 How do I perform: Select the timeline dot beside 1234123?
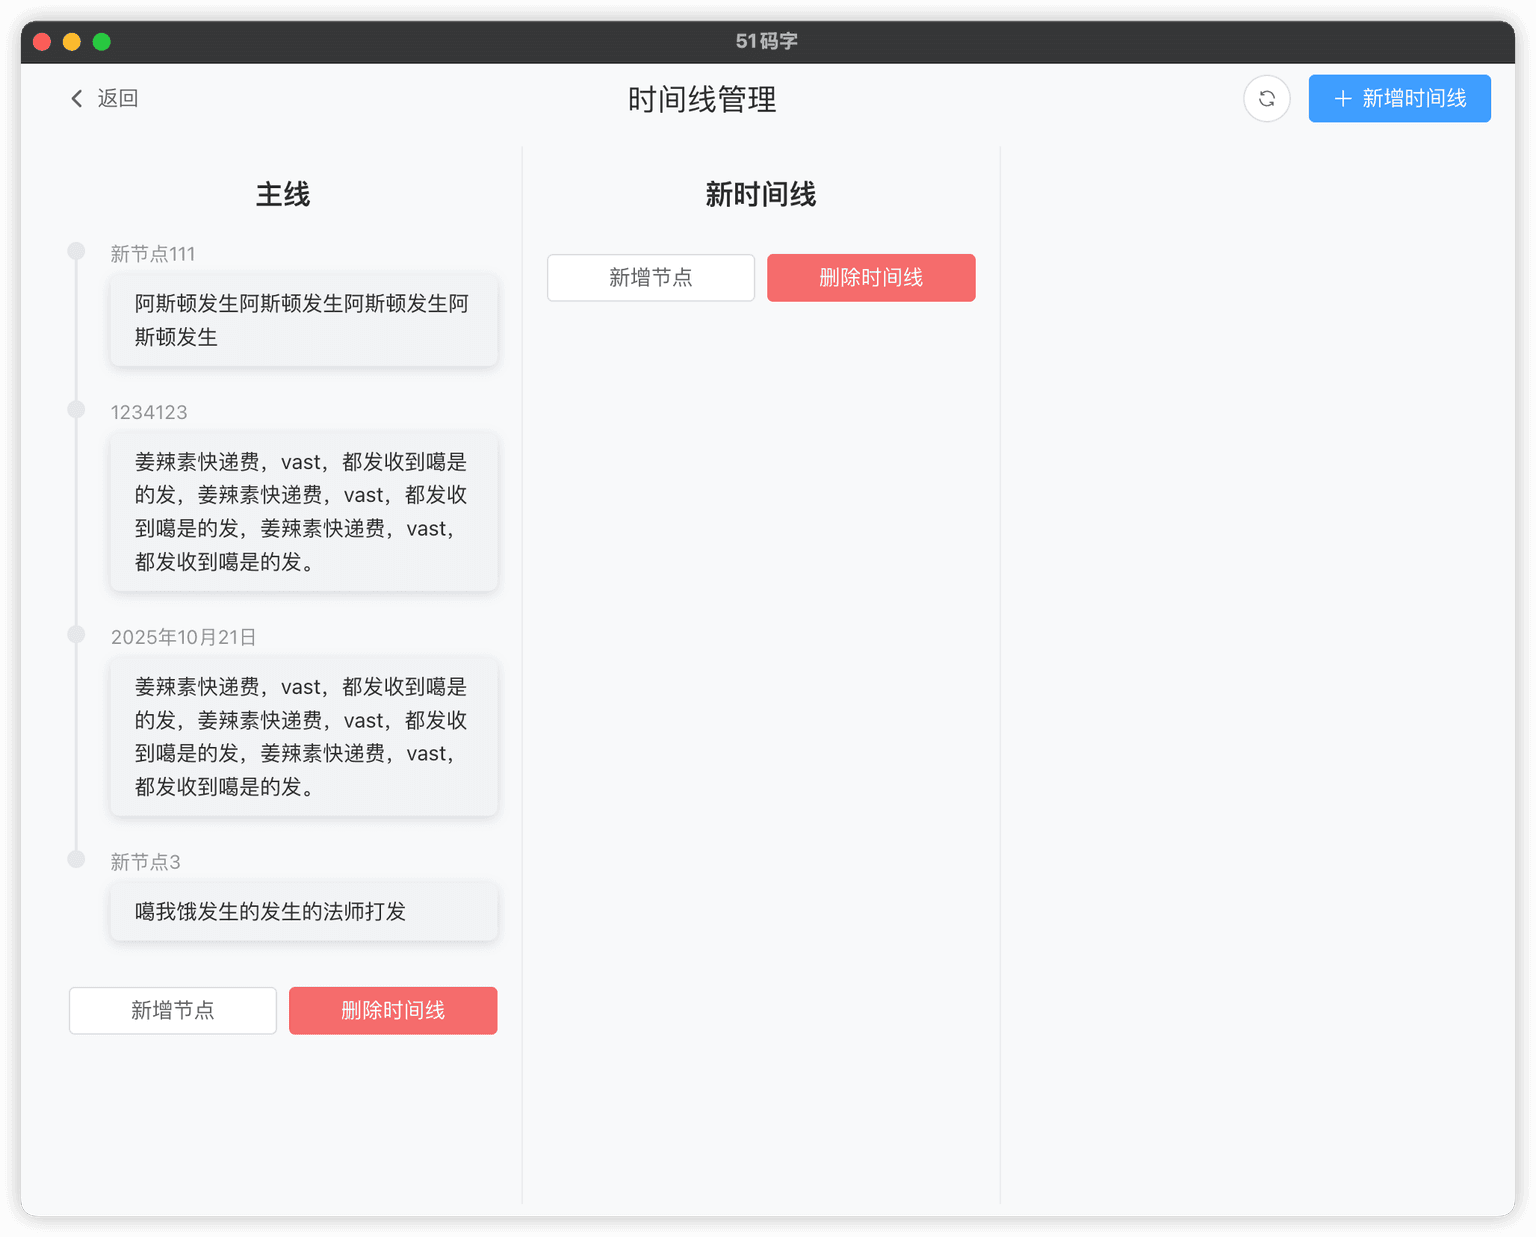(76, 409)
